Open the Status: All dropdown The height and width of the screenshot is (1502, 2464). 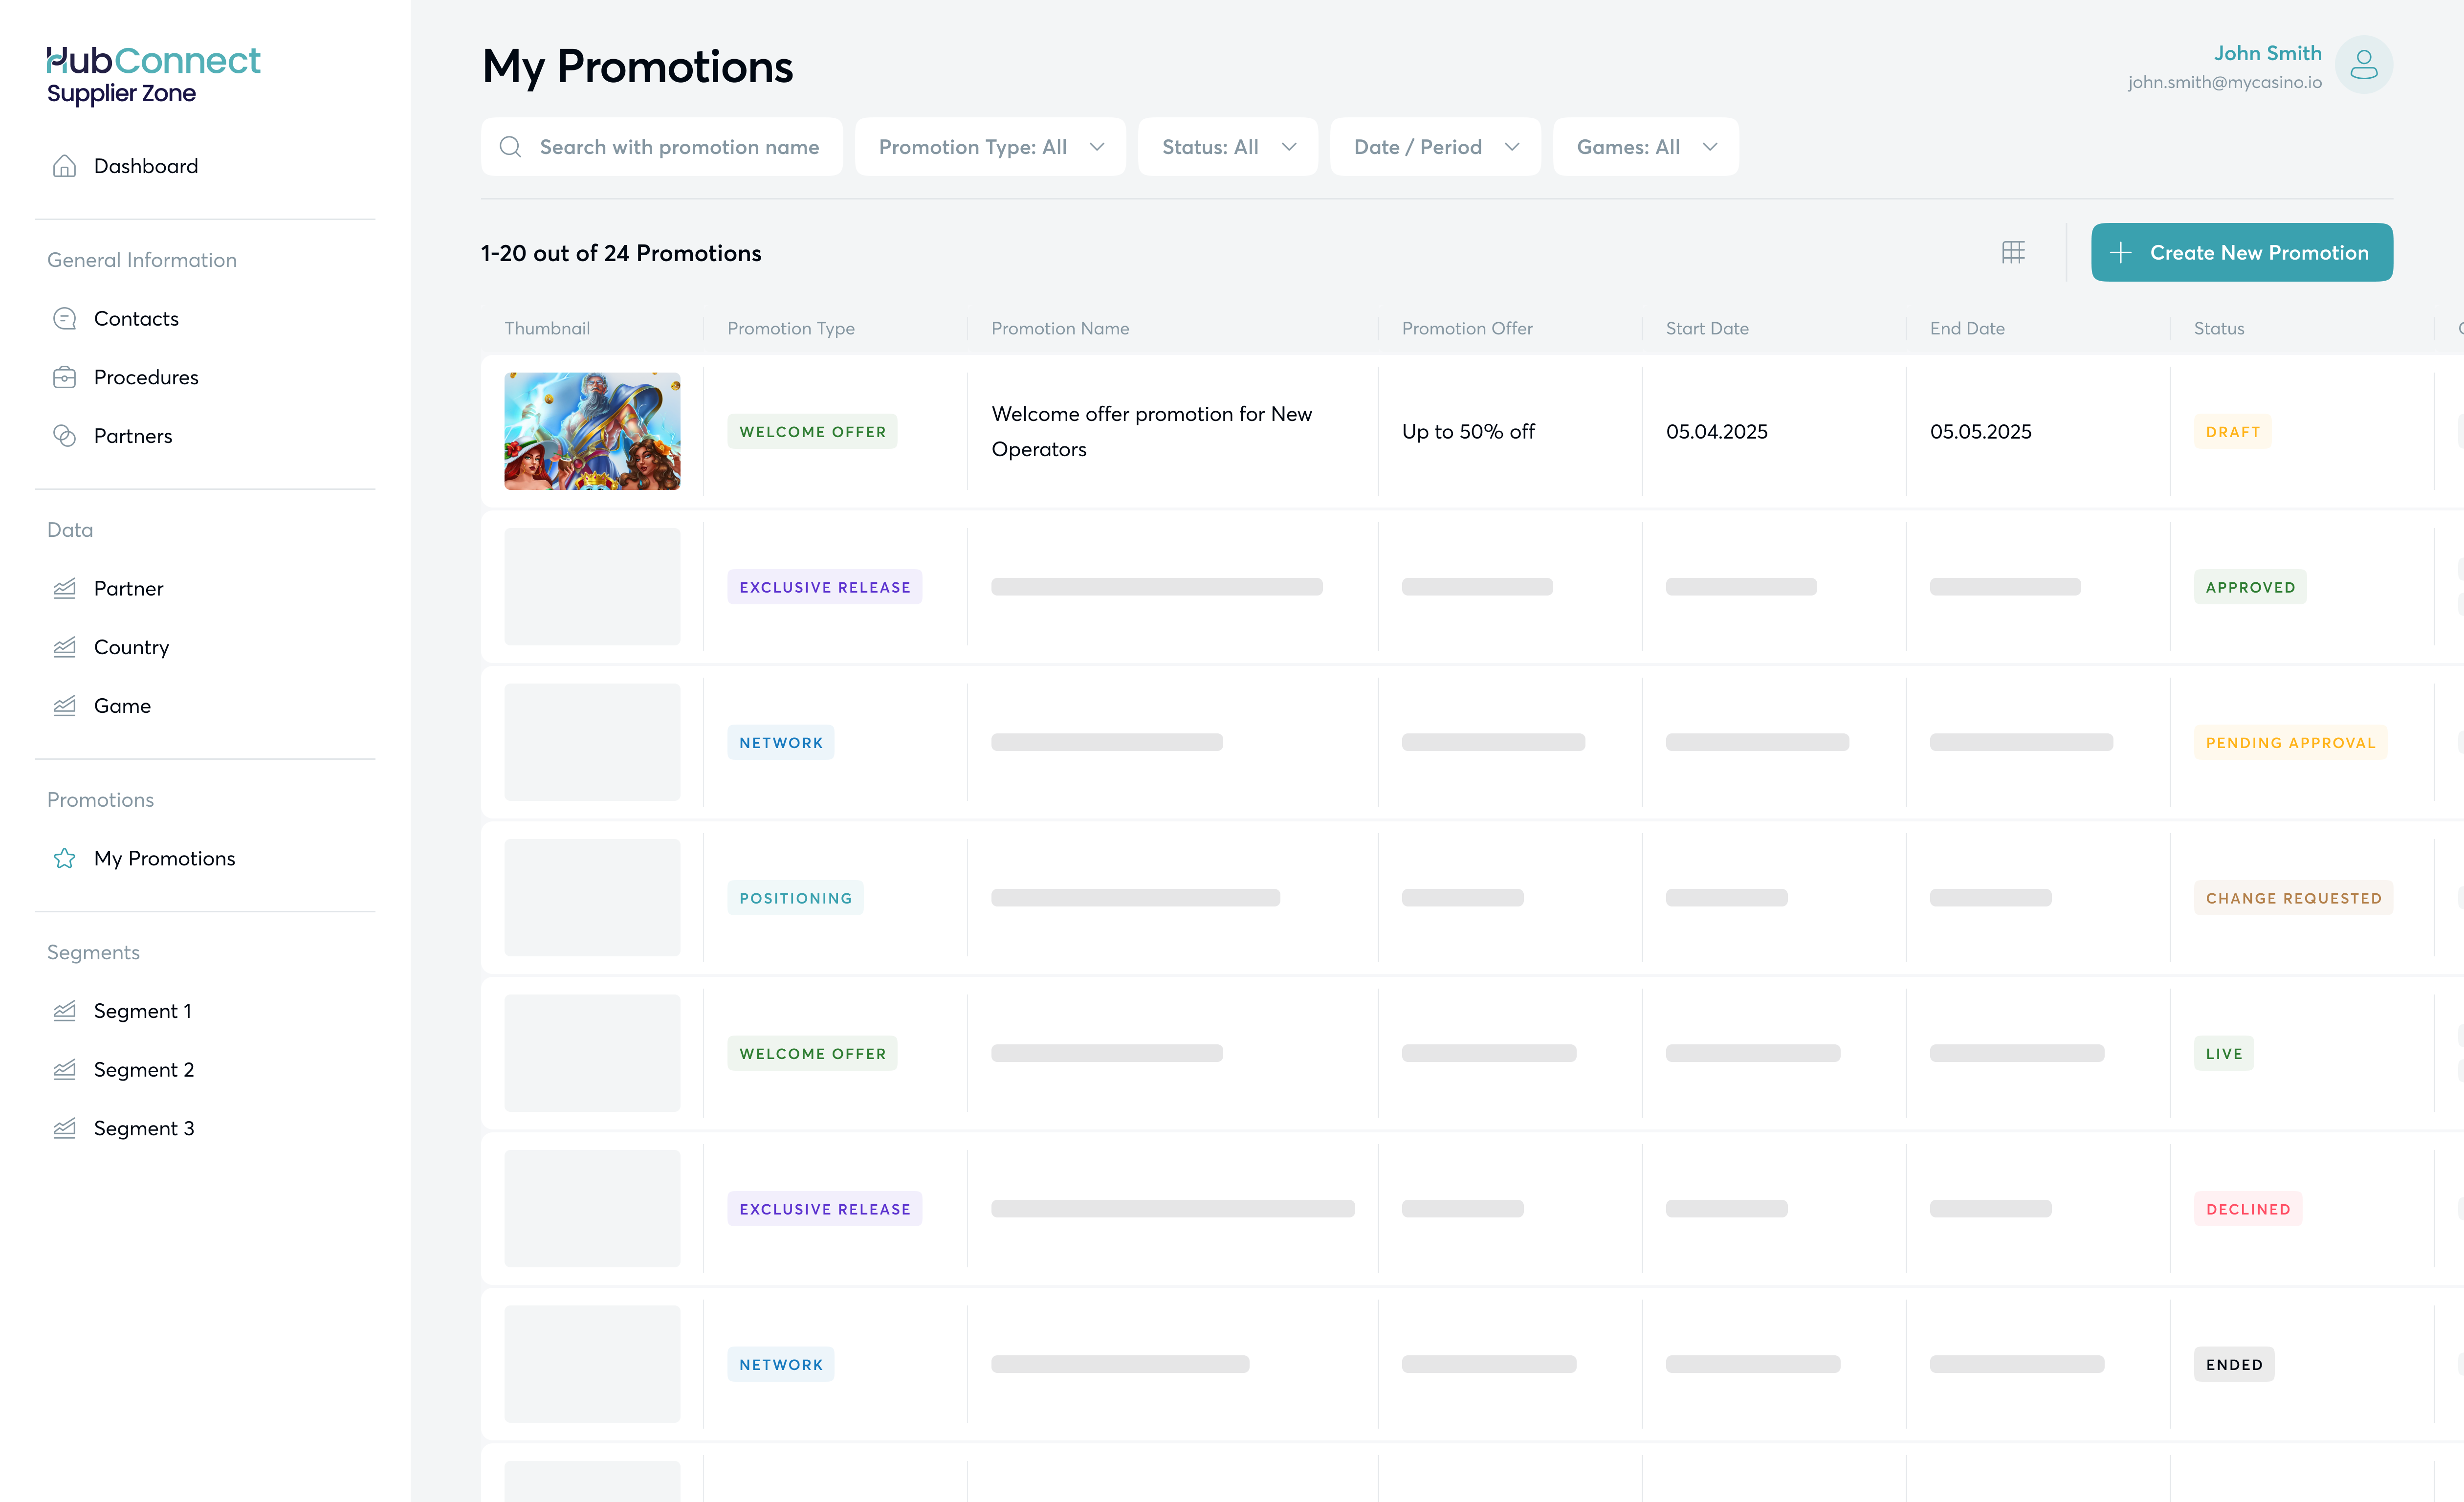click(x=1227, y=147)
